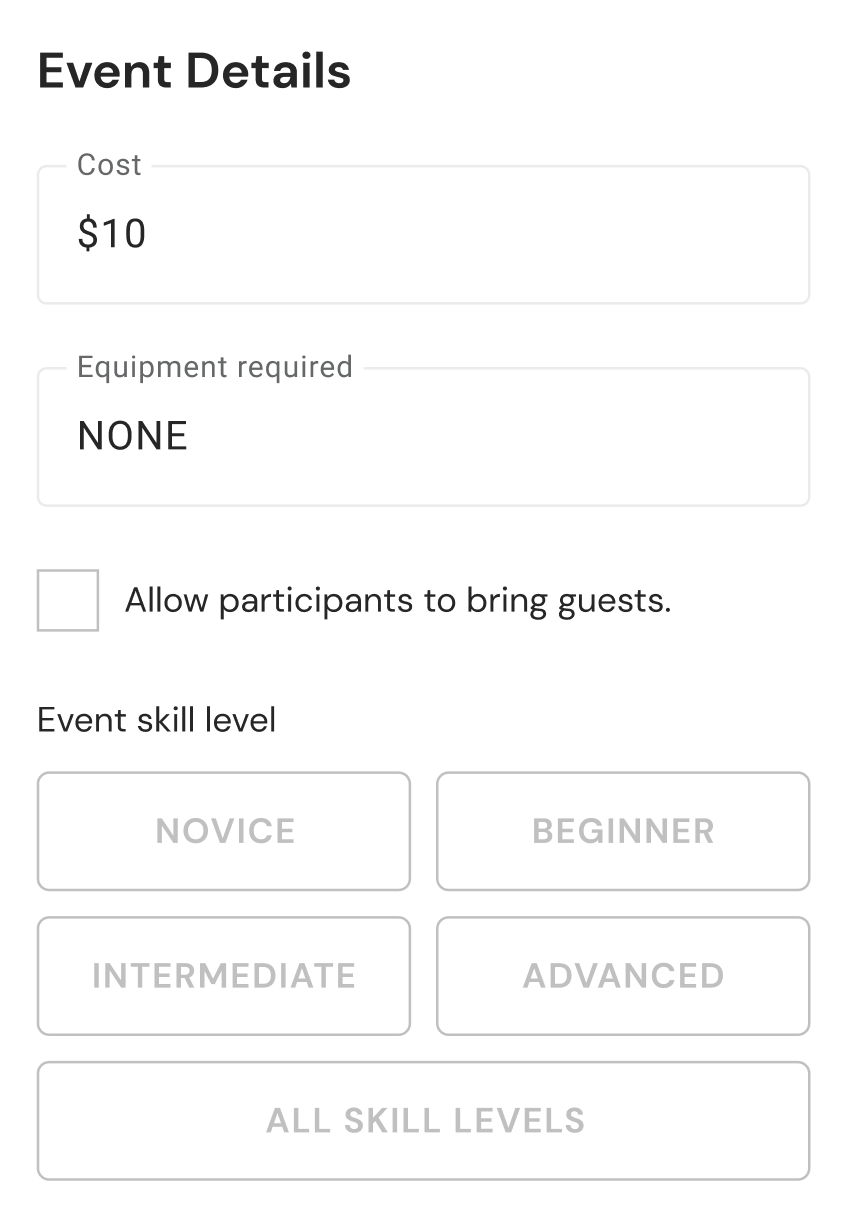Click the Event Details heading
This screenshot has width=854, height=1232.
(x=194, y=72)
